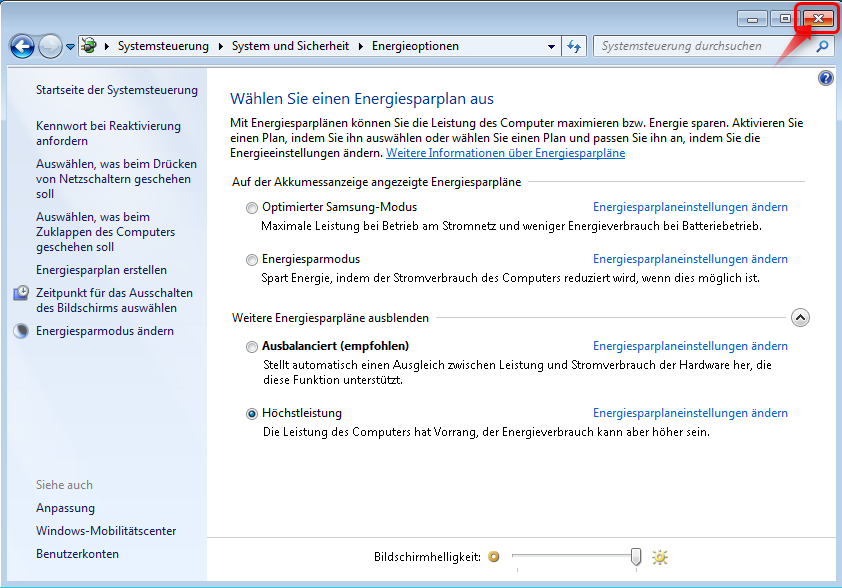Select the Ausbalanciert (empfohlen) plan
The height and width of the screenshot is (588, 842).
click(253, 346)
